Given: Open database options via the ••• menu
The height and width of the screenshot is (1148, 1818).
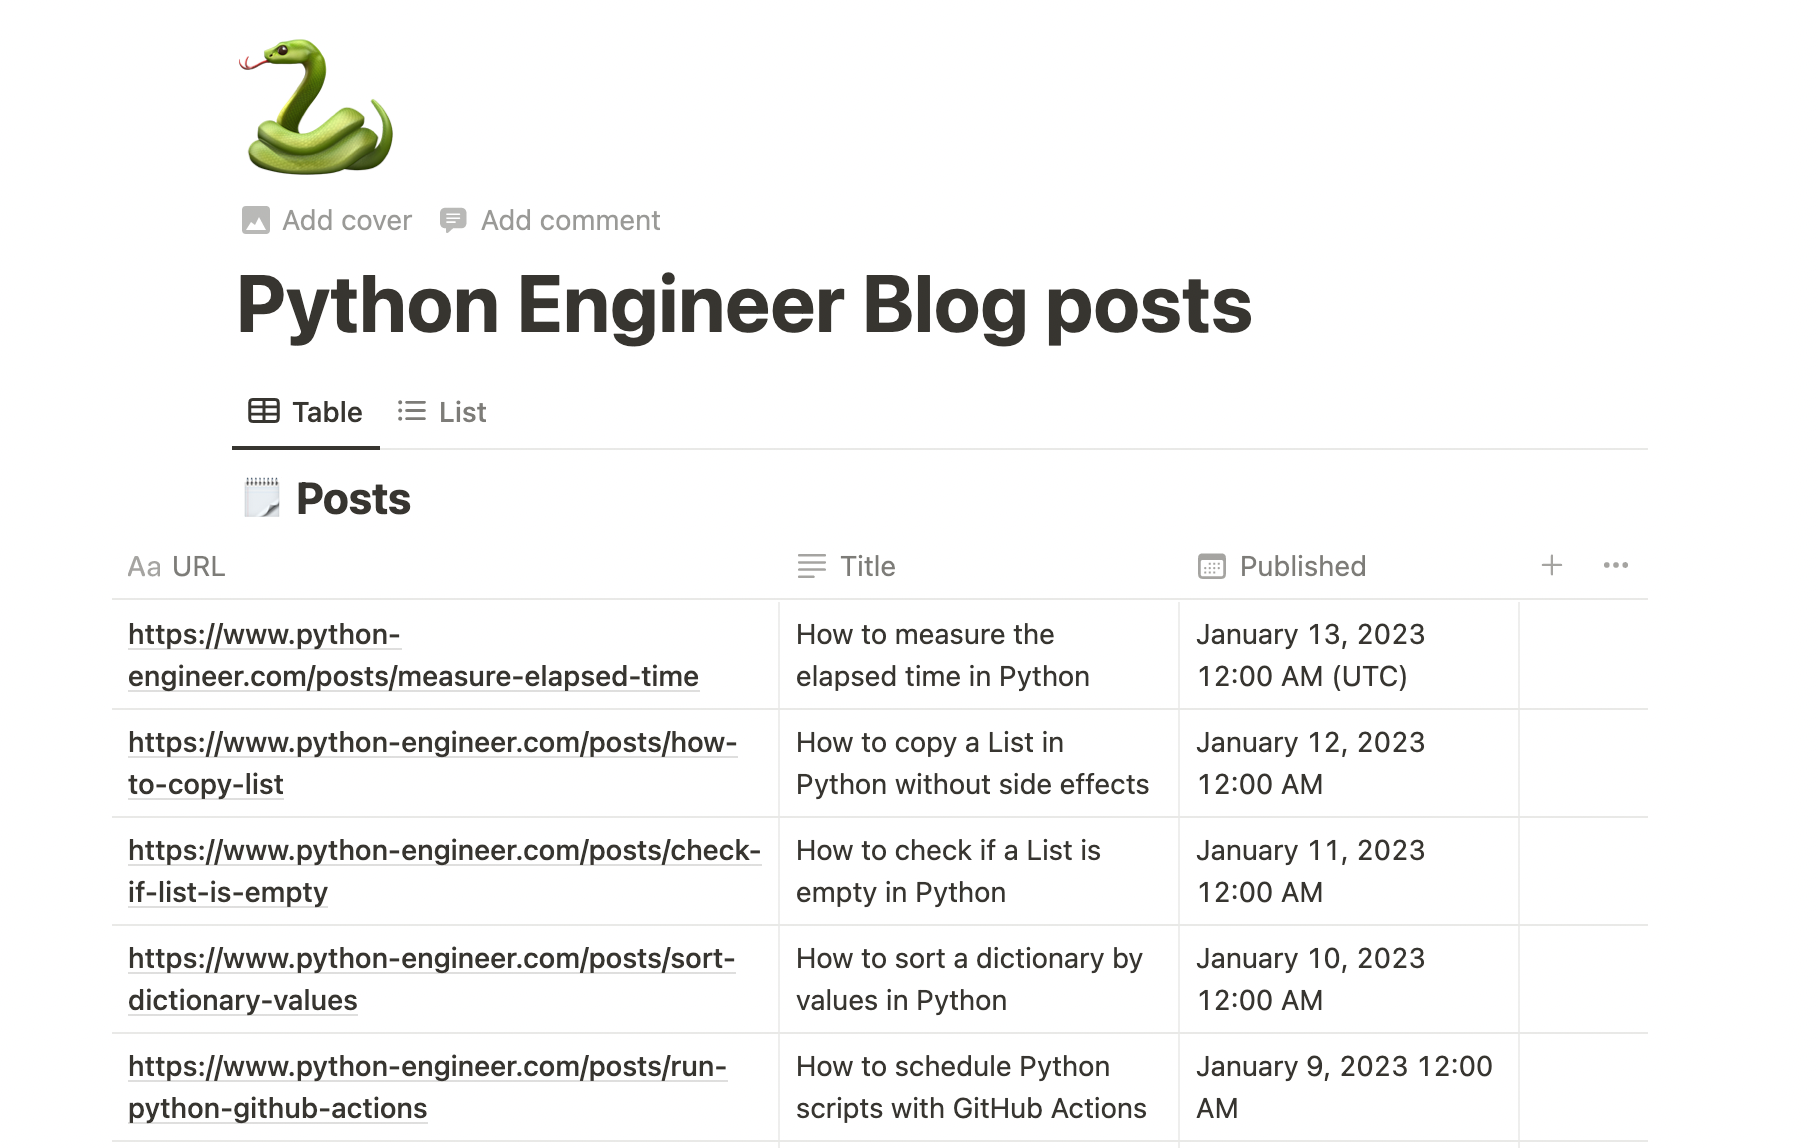Looking at the screenshot, I should tap(1615, 565).
